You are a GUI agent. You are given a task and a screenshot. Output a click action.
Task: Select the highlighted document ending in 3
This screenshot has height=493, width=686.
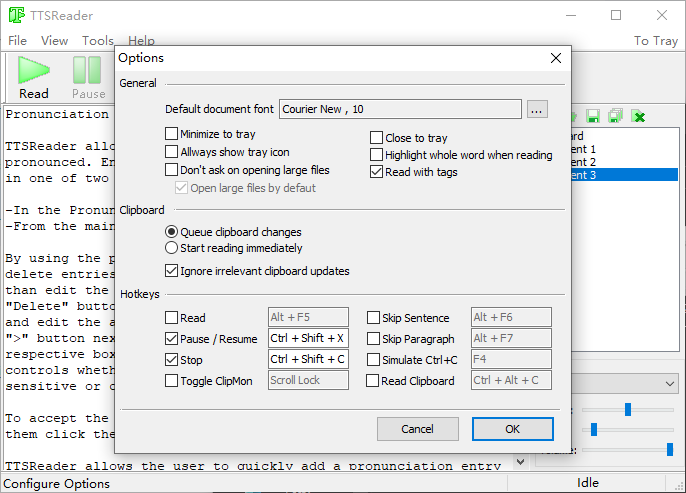coord(625,175)
